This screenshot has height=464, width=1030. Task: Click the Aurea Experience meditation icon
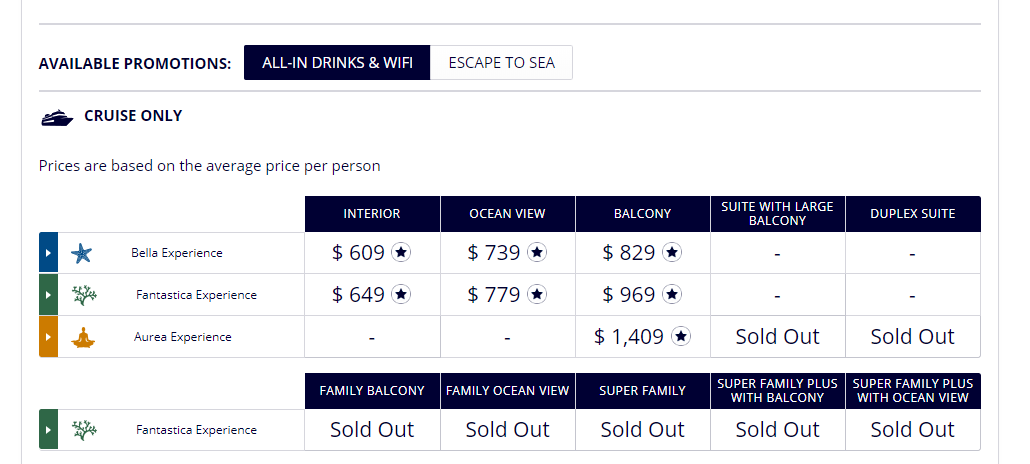[81, 337]
